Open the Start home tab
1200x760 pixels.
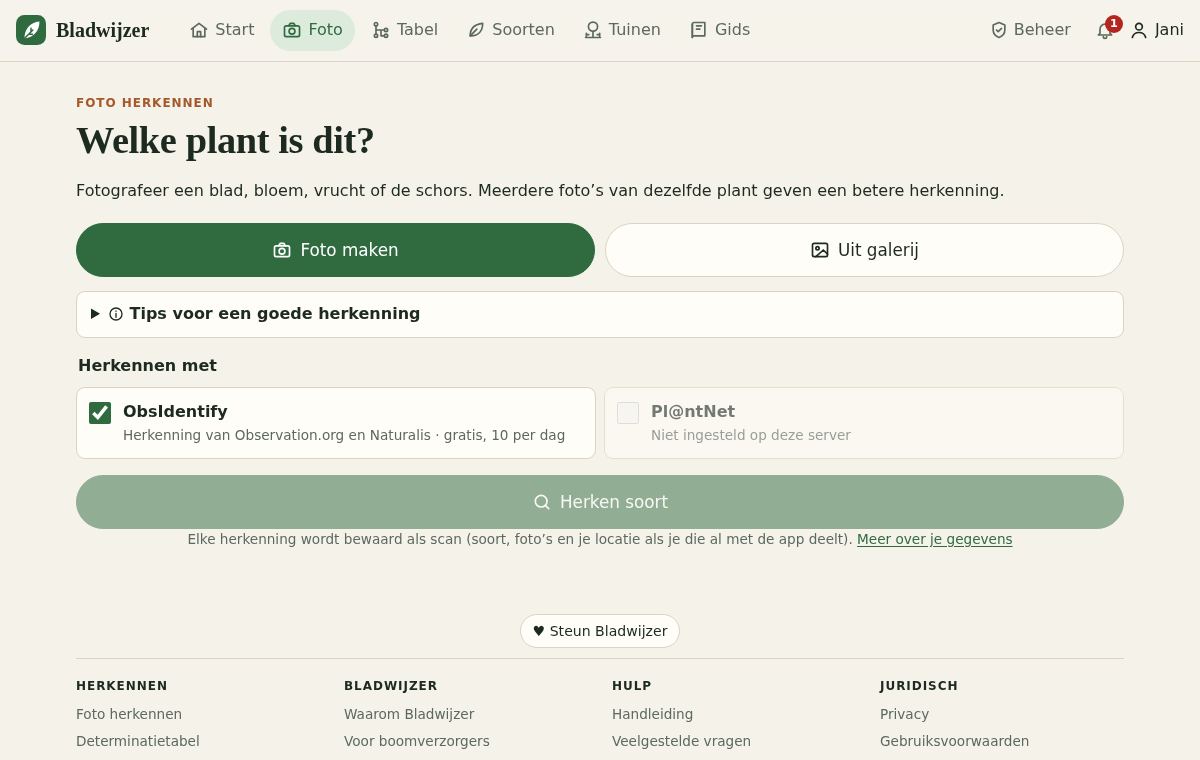[222, 30]
